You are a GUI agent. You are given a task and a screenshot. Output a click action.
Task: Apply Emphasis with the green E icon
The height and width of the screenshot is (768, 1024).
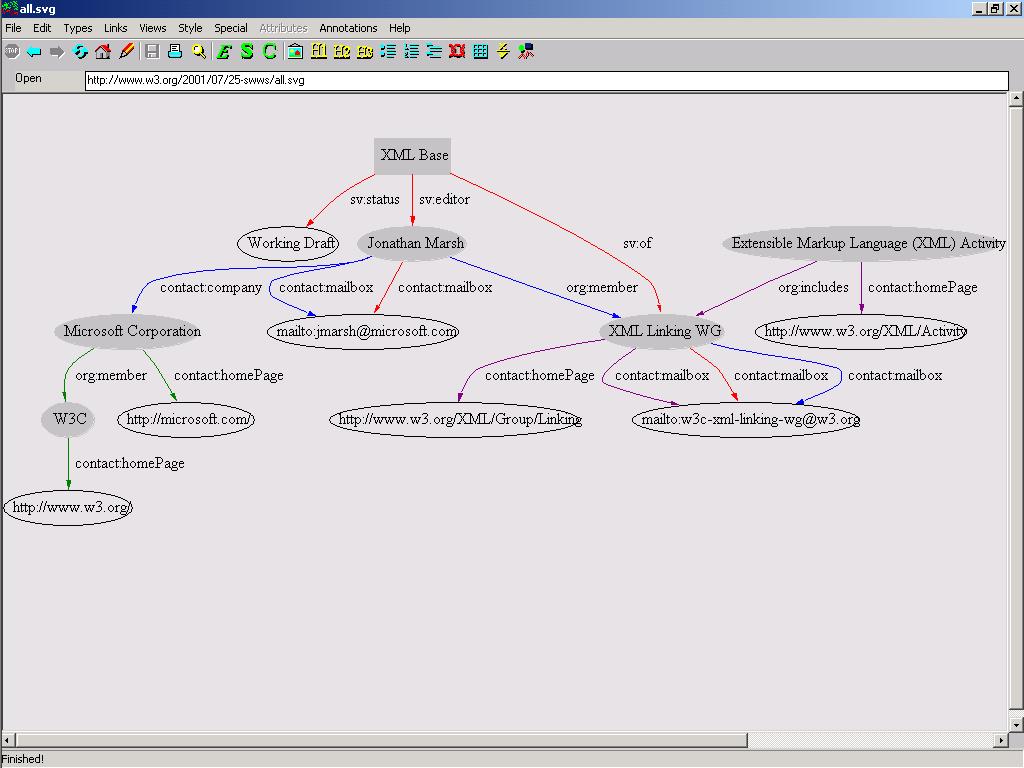point(224,51)
